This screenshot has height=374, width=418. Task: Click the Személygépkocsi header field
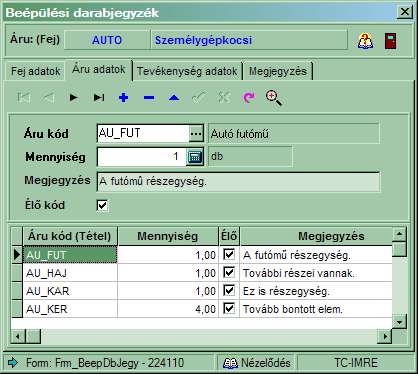249,40
